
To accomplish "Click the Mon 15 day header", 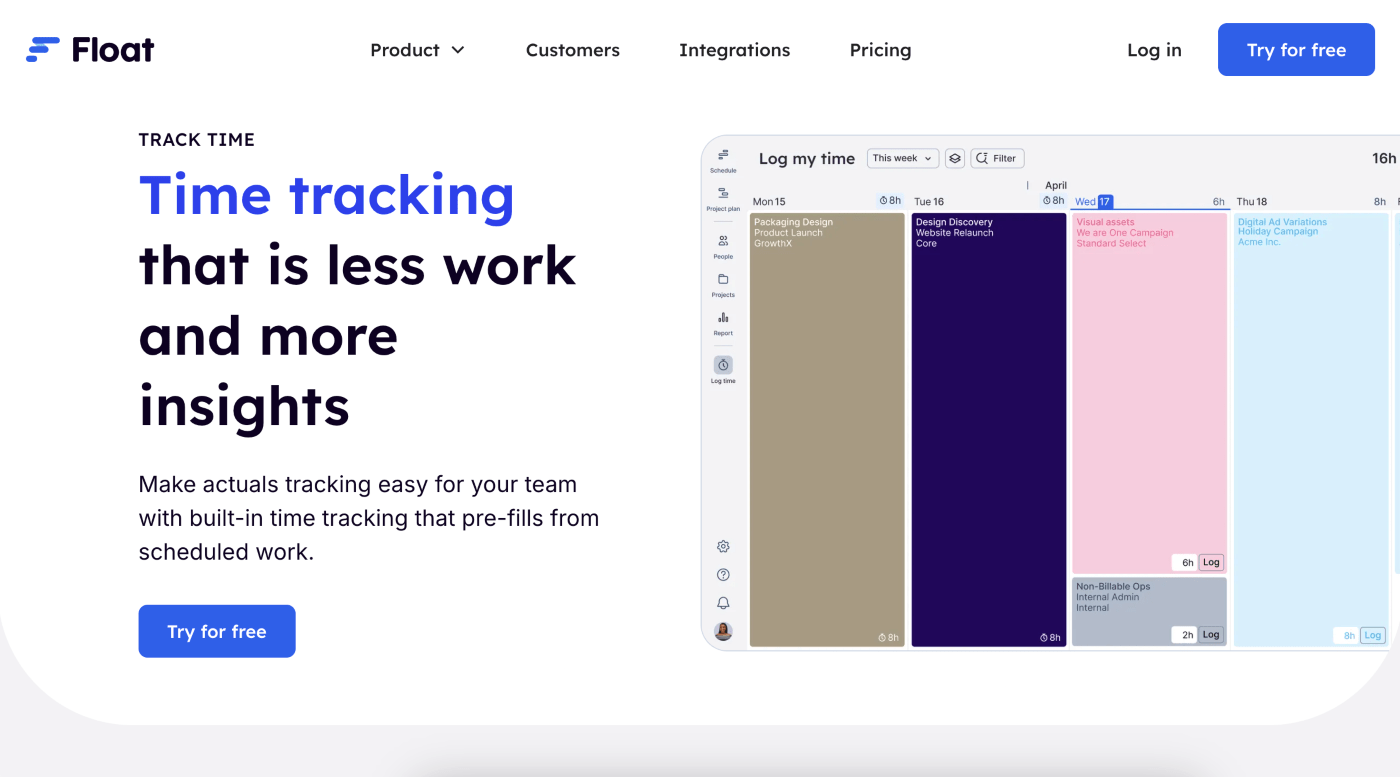I will 769,202.
